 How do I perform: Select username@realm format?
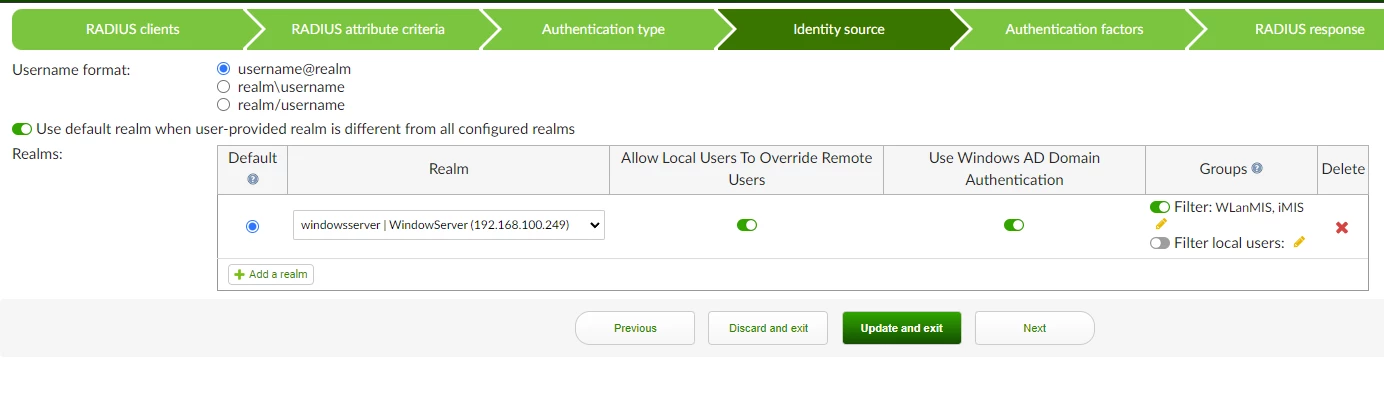point(224,69)
